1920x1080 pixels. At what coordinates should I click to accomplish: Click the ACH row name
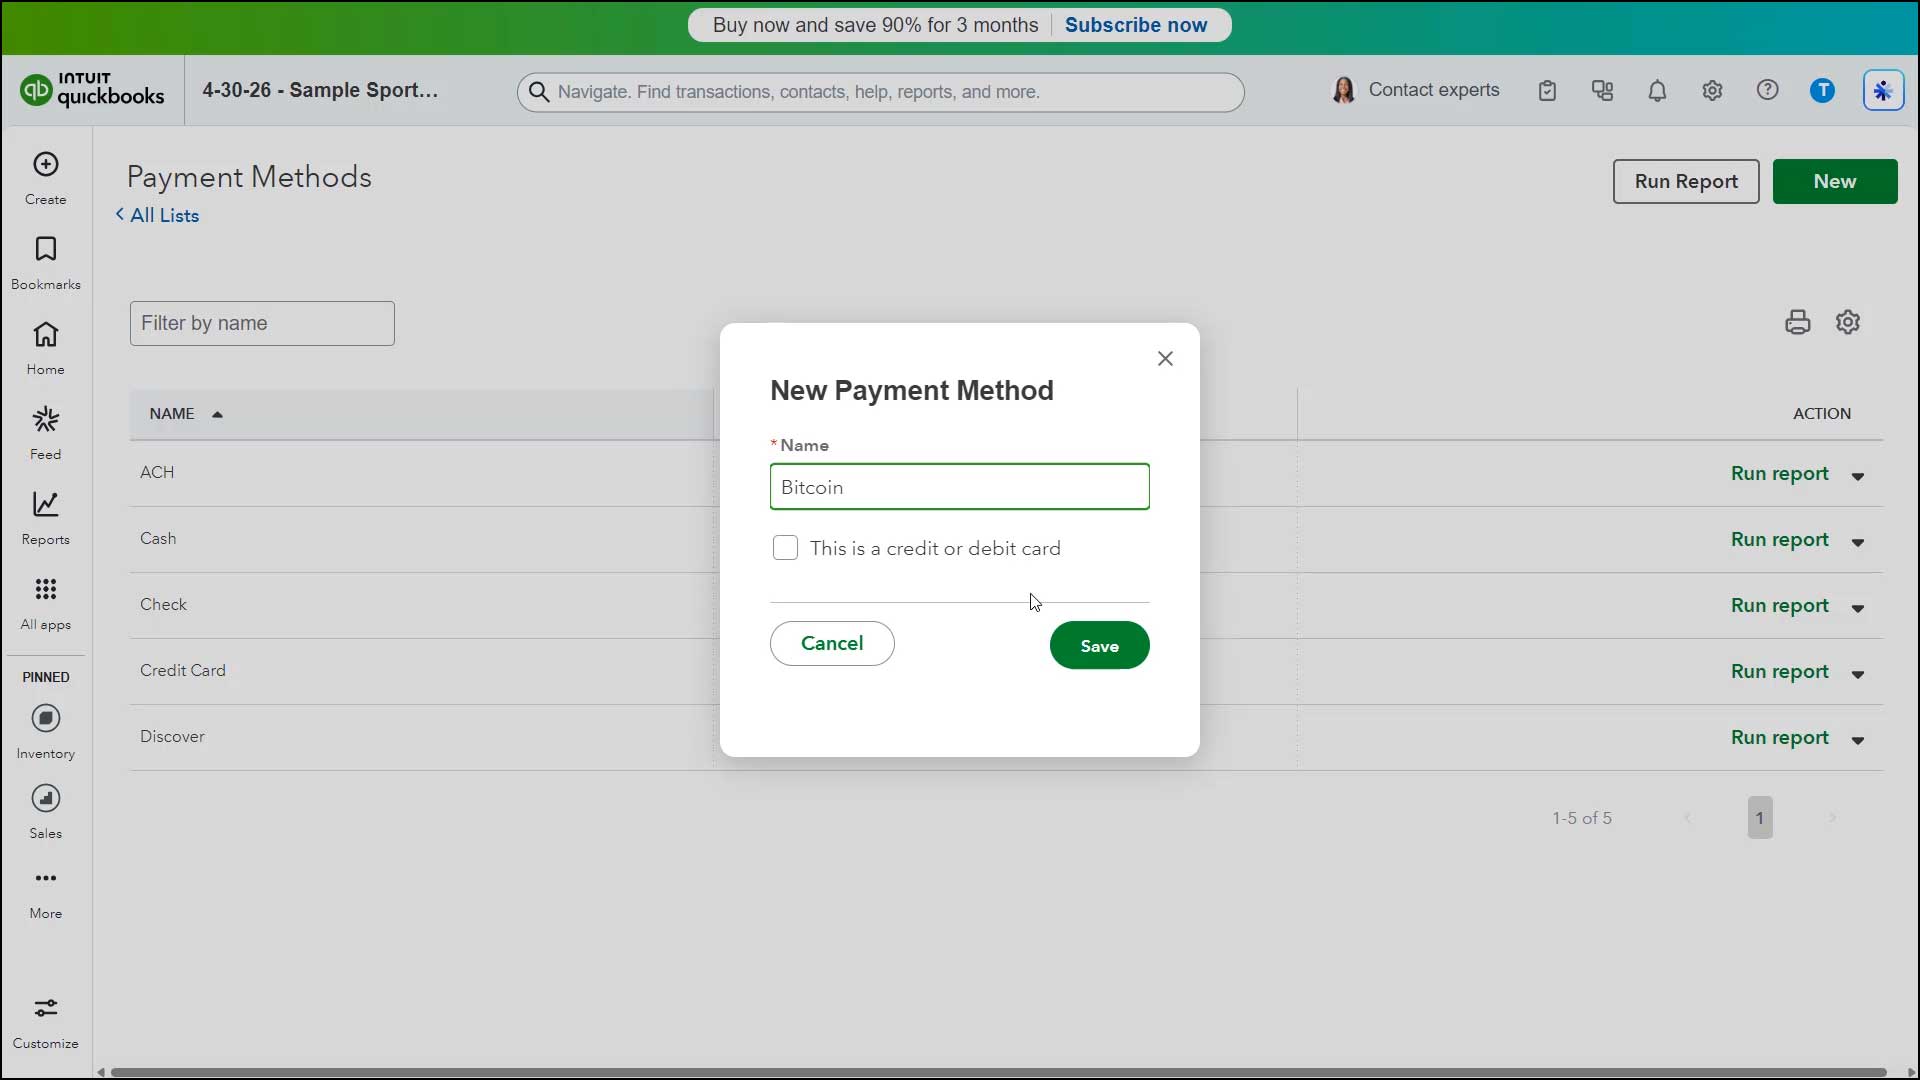[157, 472]
